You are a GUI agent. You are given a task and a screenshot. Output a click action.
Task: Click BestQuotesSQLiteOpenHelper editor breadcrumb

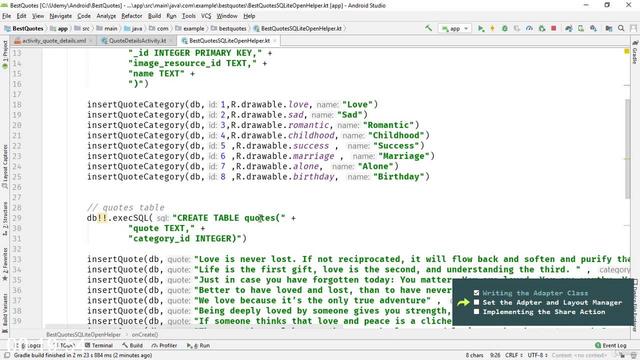click(83, 335)
